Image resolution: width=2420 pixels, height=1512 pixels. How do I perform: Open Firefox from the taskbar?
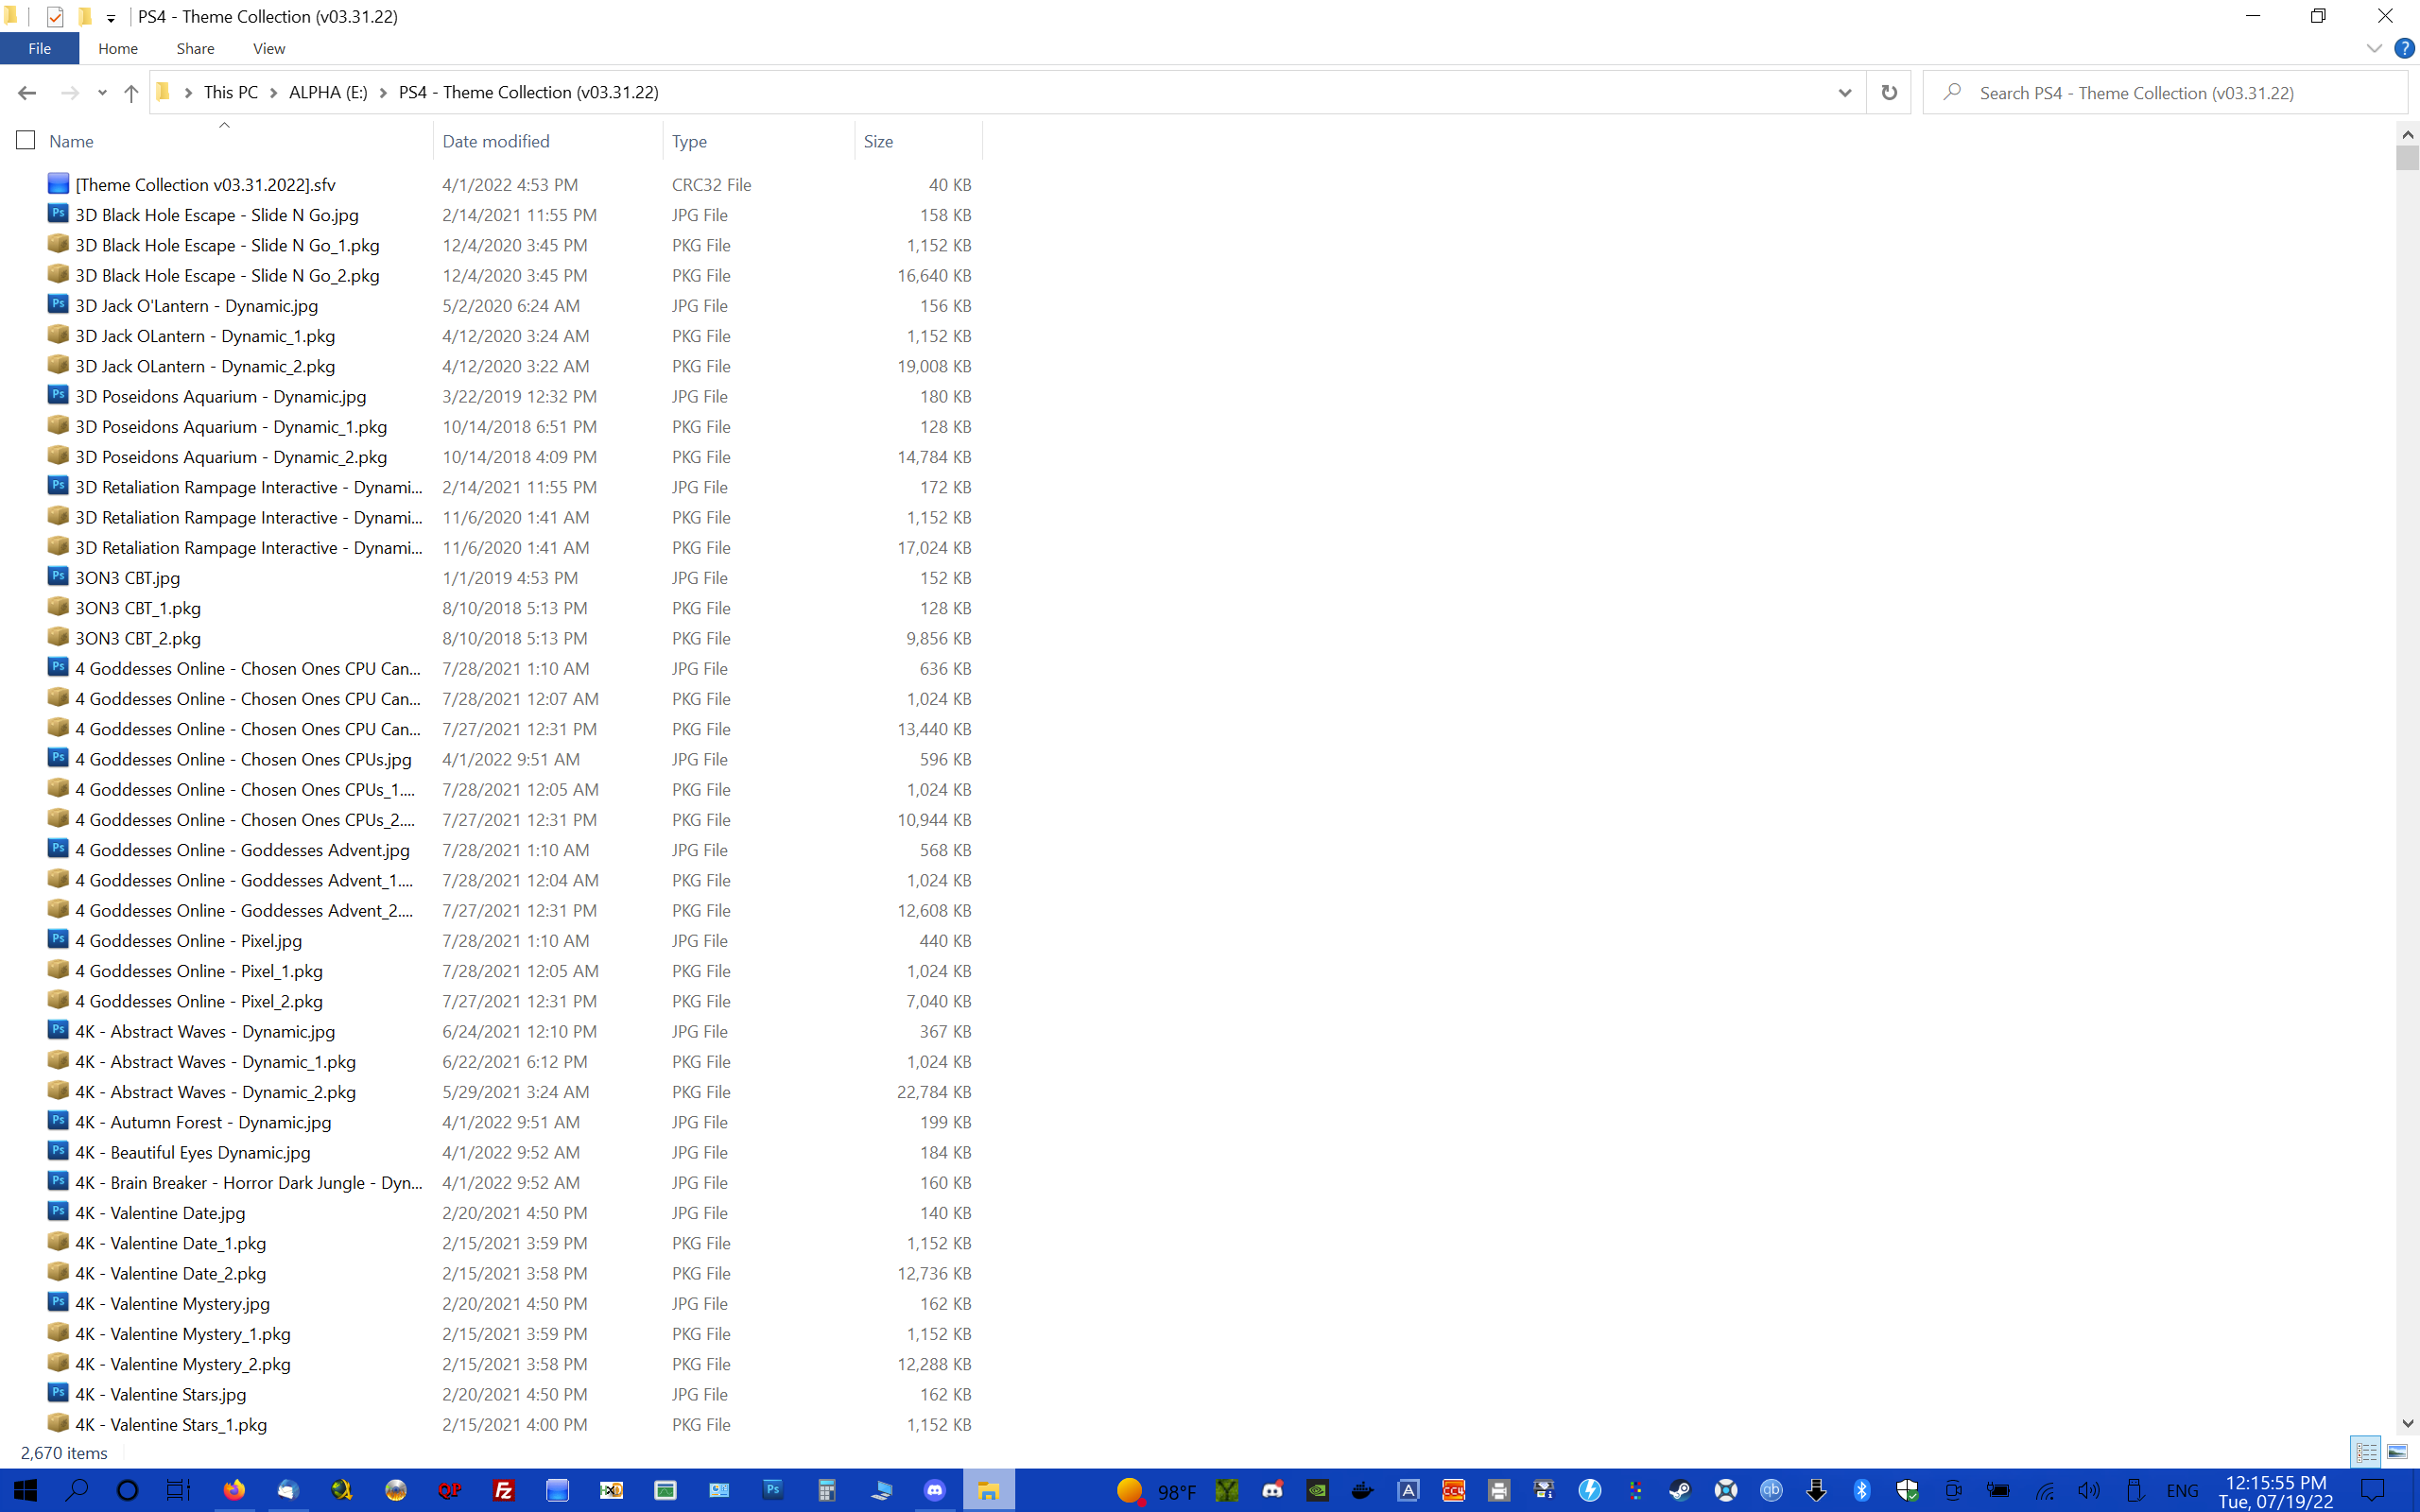pyautogui.click(x=234, y=1490)
